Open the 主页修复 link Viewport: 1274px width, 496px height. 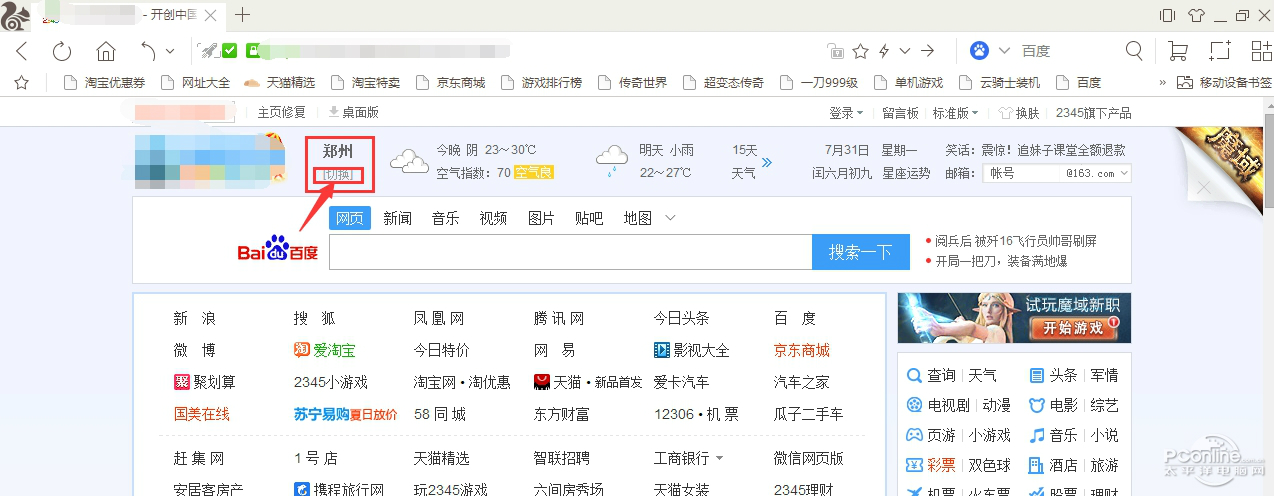[x=282, y=113]
